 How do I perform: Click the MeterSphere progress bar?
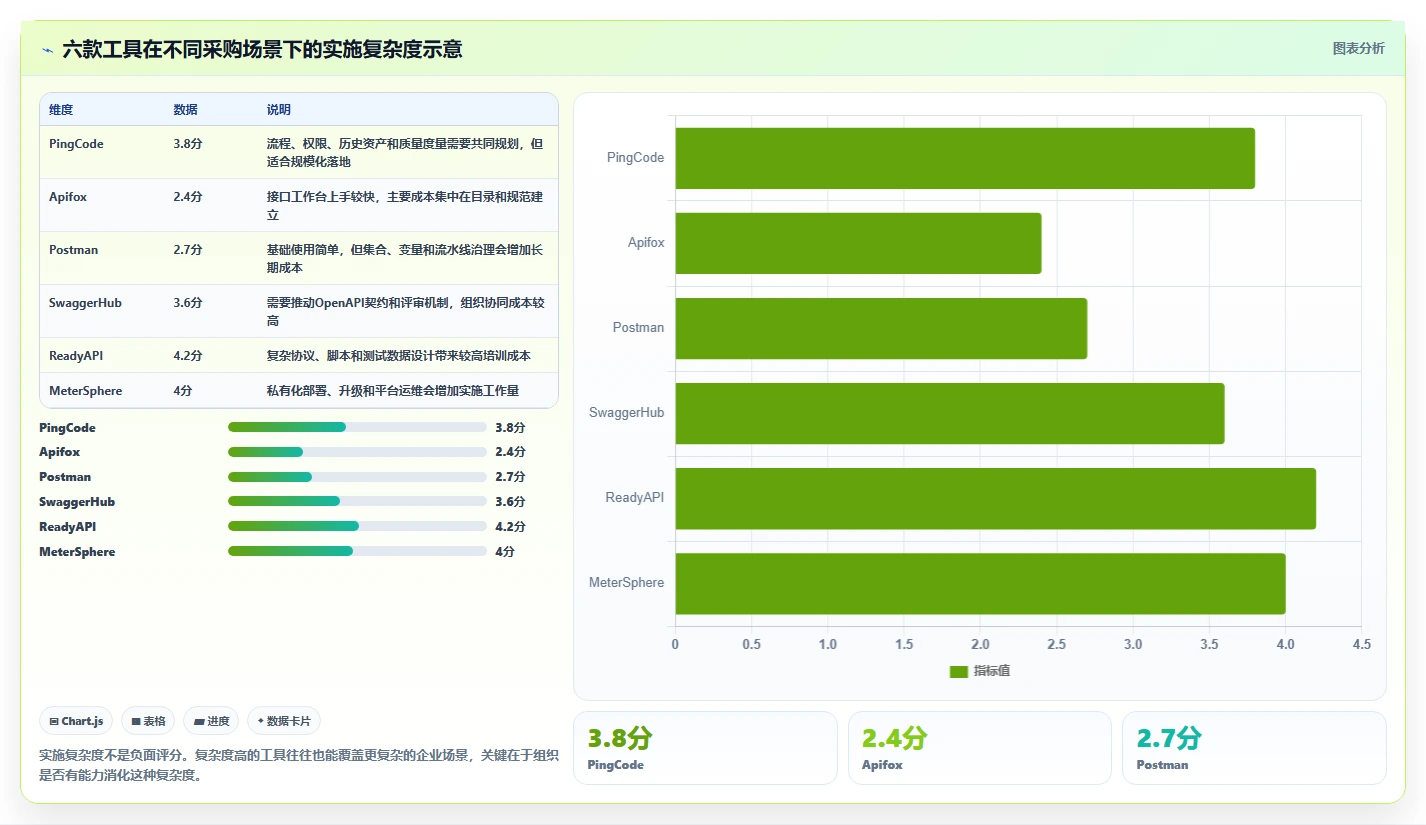357,551
